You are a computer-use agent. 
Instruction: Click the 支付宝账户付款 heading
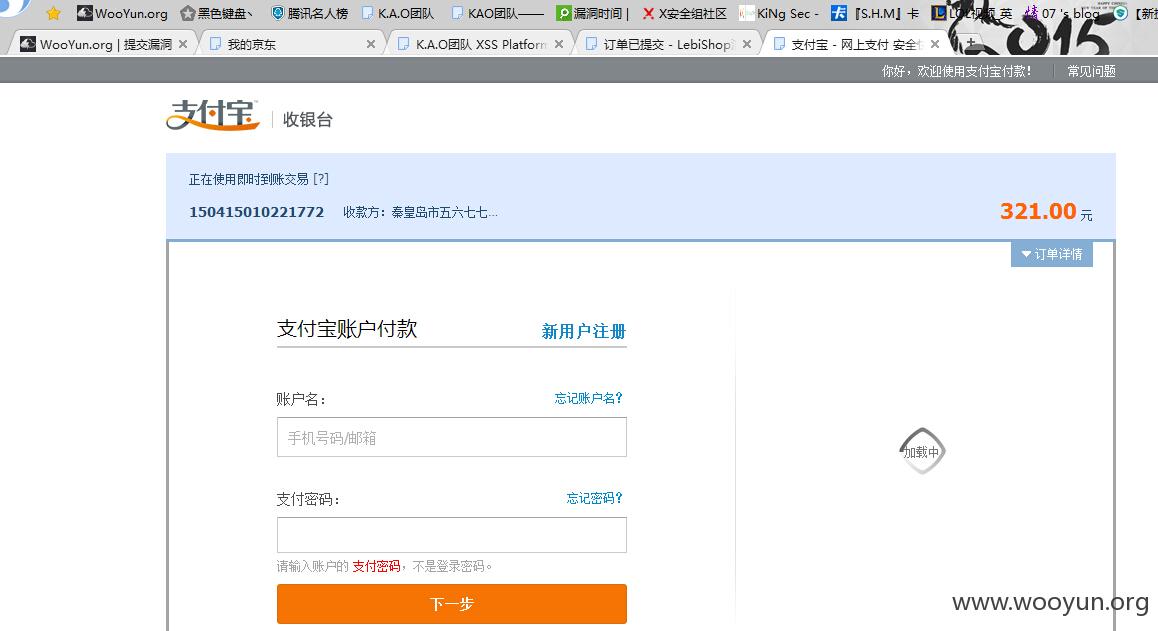347,329
